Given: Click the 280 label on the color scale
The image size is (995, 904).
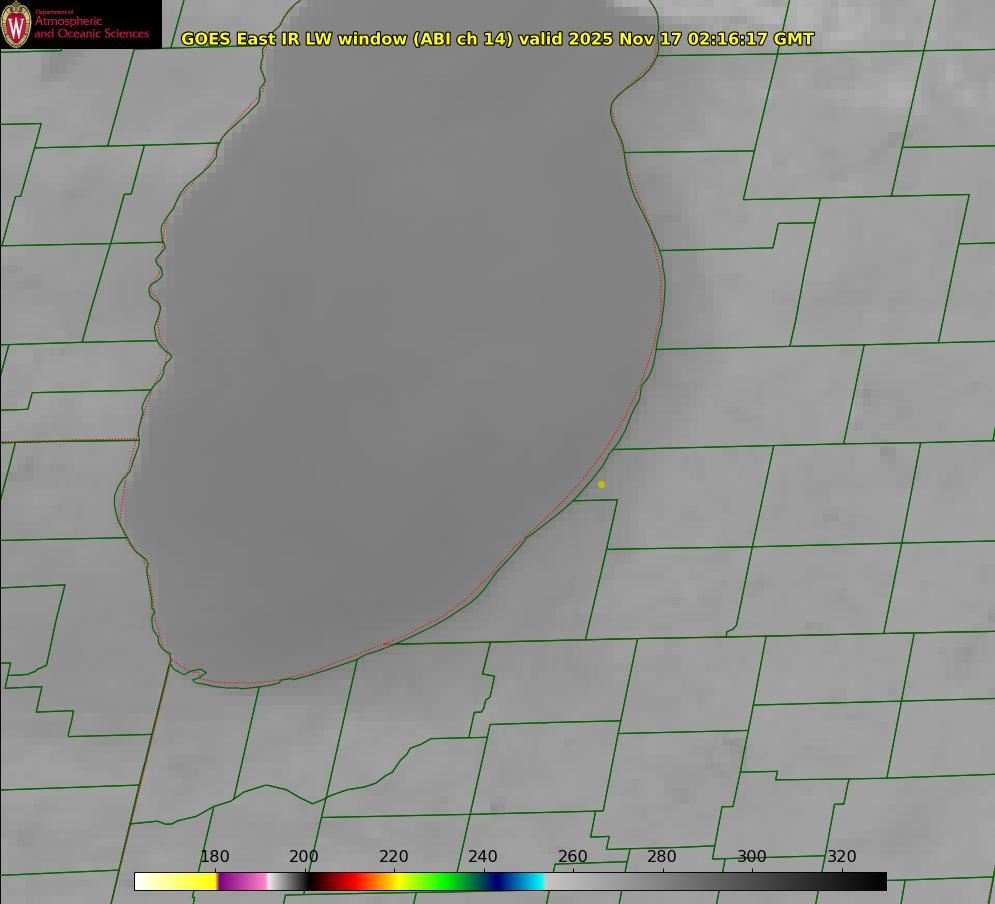Looking at the screenshot, I should tap(662, 856).
